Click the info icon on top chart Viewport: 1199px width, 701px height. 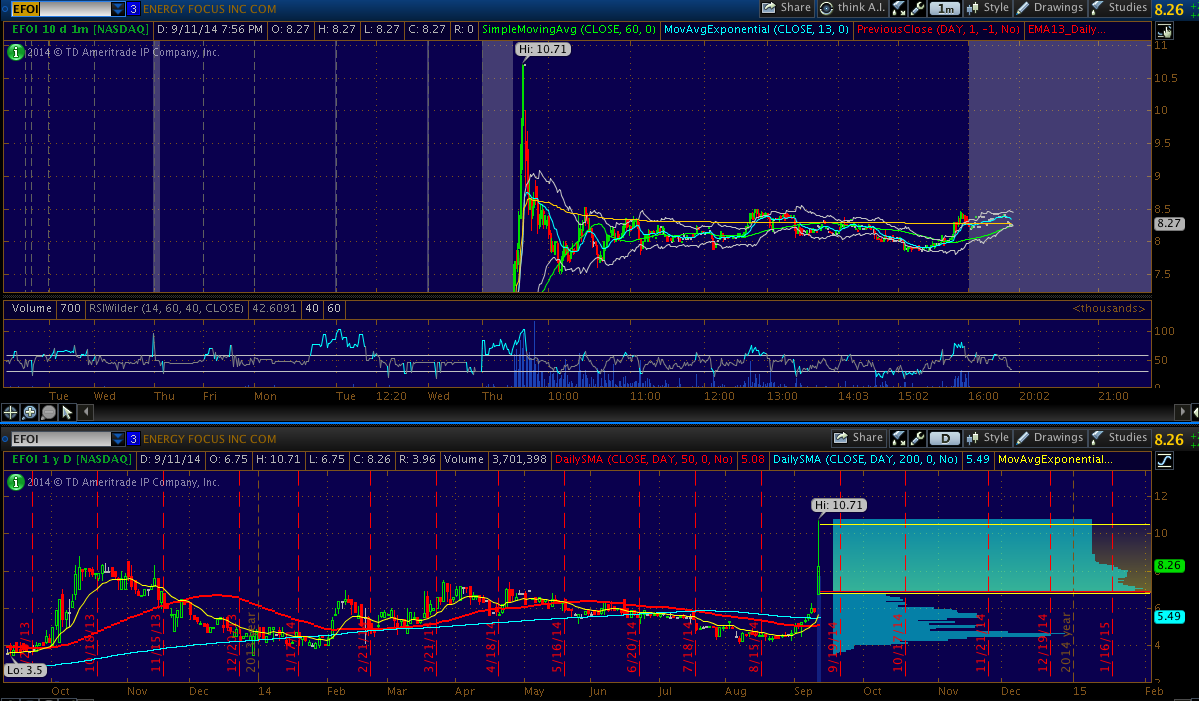[15, 52]
